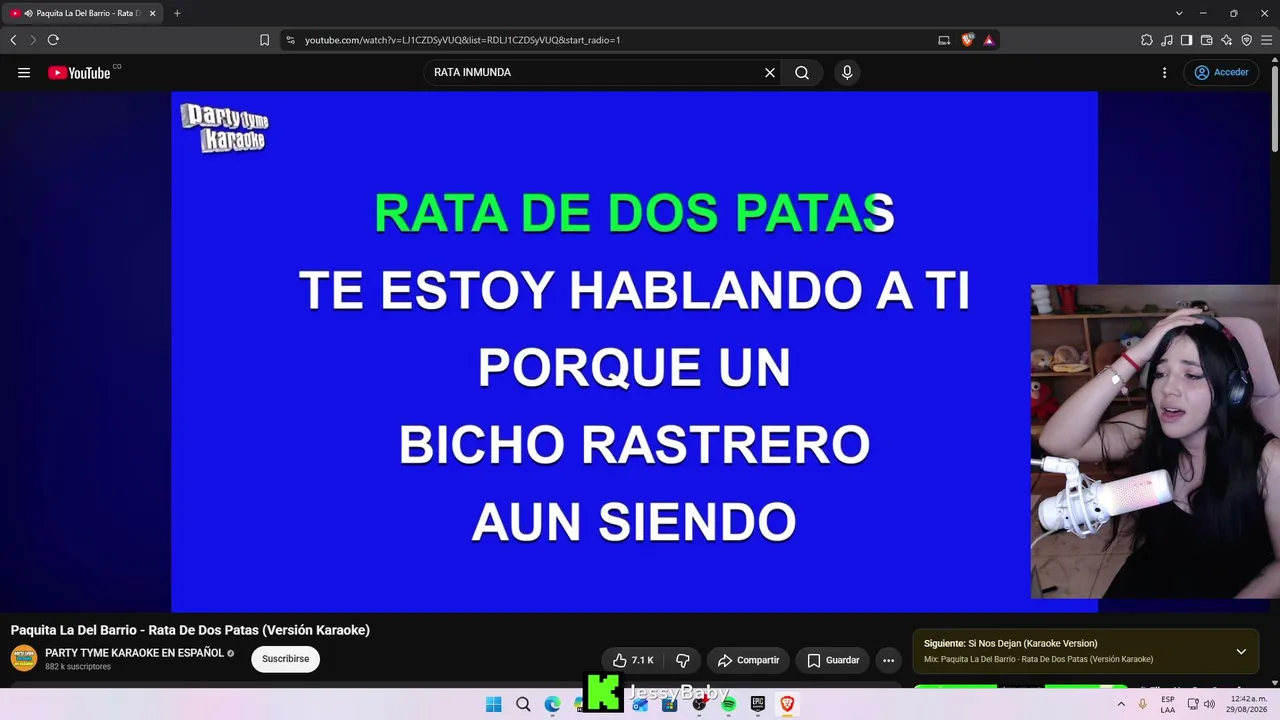This screenshot has width=1280, height=720.
Task: Open Brave Rewards triangle icon
Action: (988, 40)
